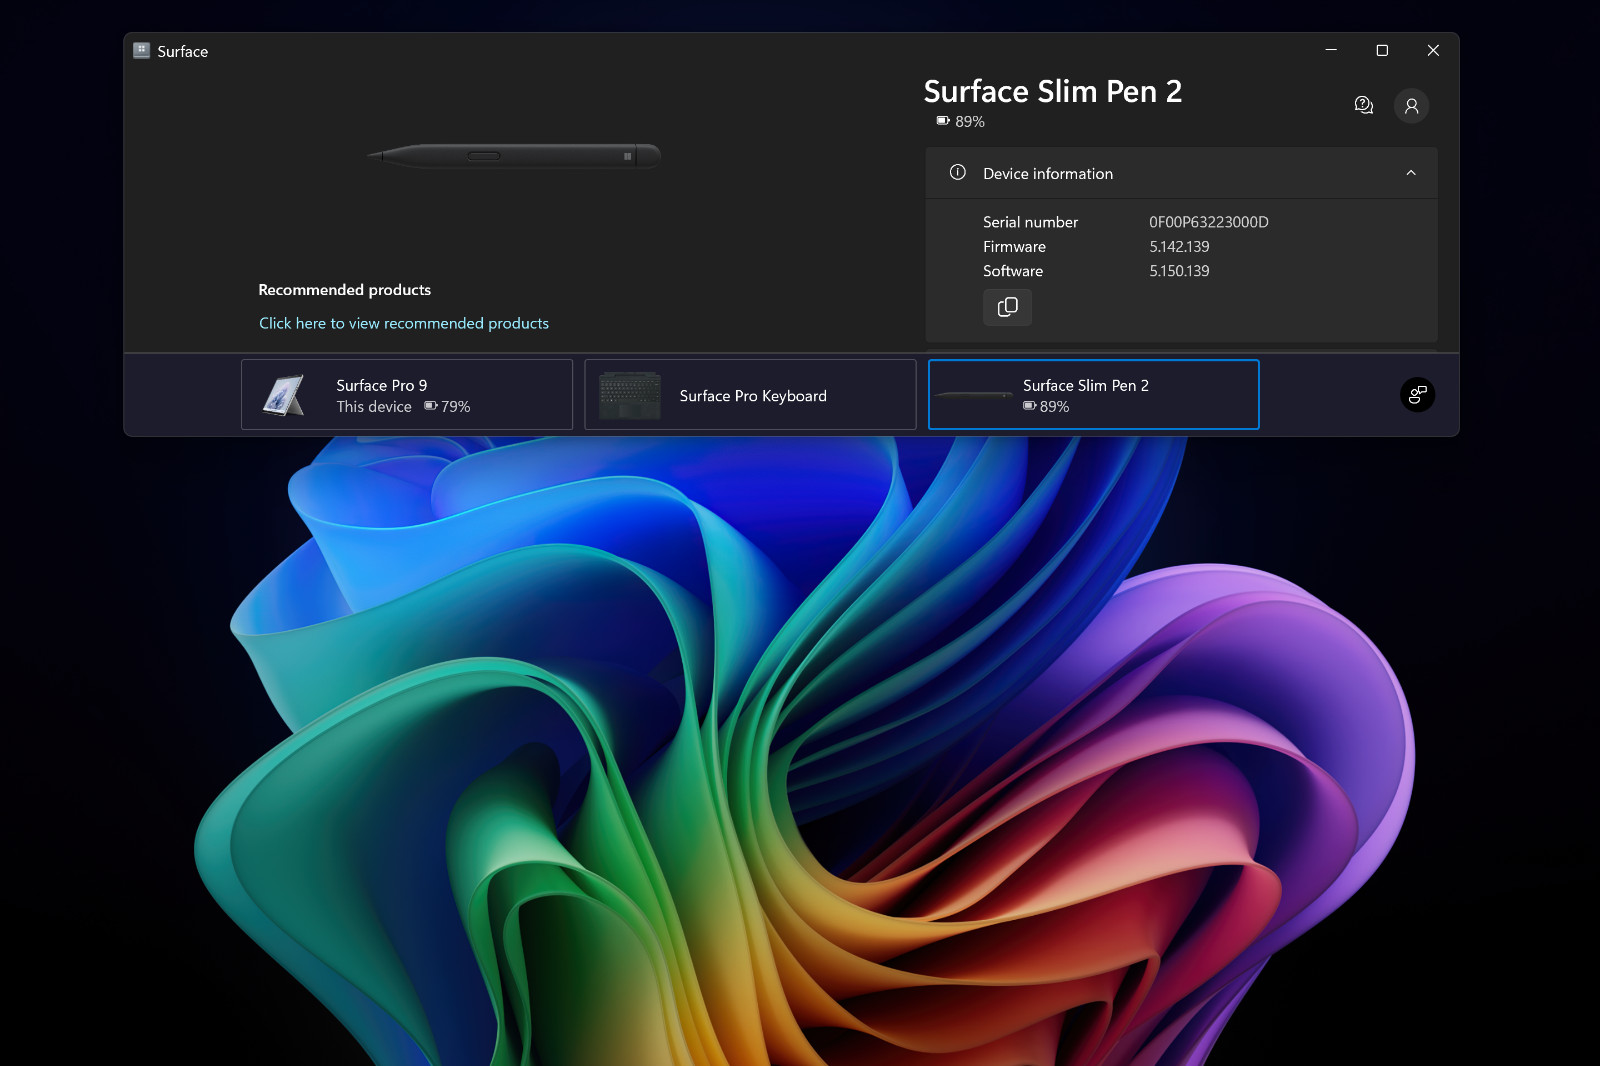This screenshot has width=1600, height=1066.
Task: Collapse the Device information chevron
Action: click(x=1411, y=173)
